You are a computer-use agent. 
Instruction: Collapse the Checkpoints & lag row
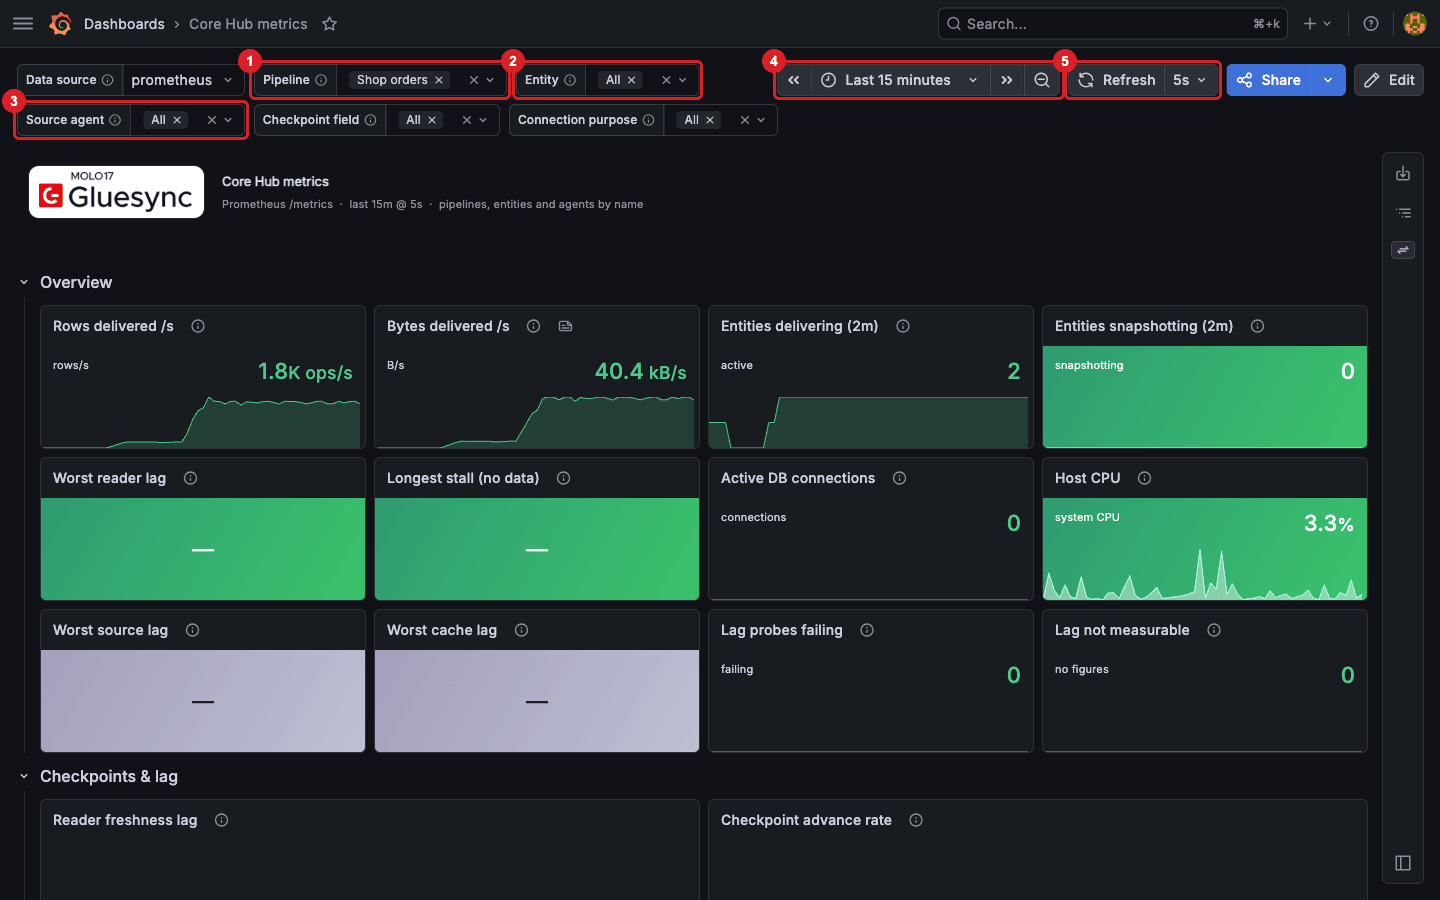(24, 776)
